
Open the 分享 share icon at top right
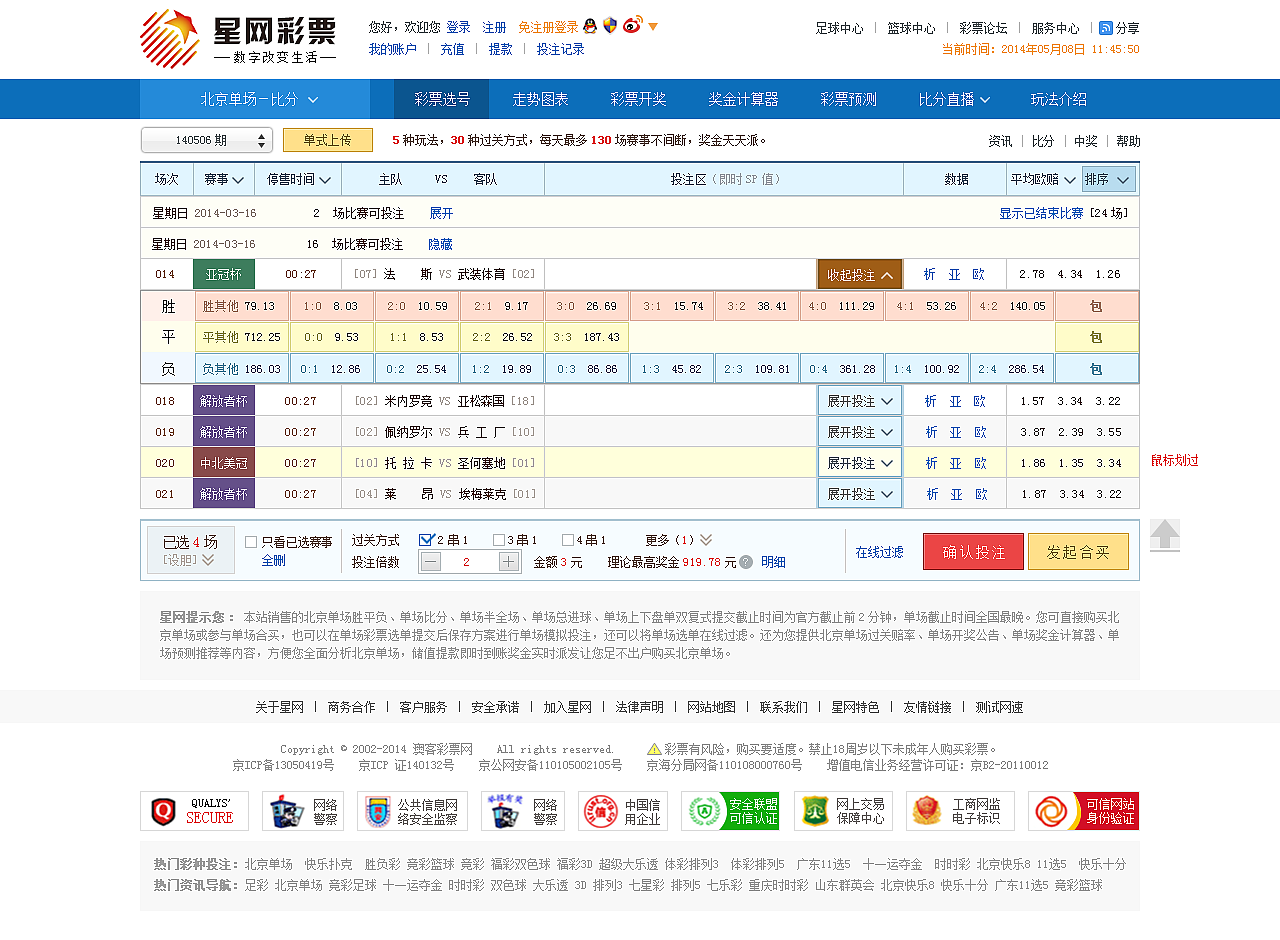click(1104, 28)
